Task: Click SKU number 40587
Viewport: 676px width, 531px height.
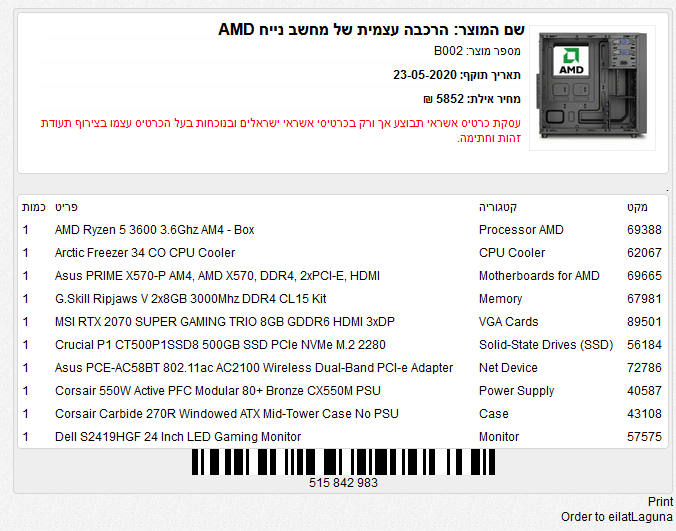Action: 644,390
